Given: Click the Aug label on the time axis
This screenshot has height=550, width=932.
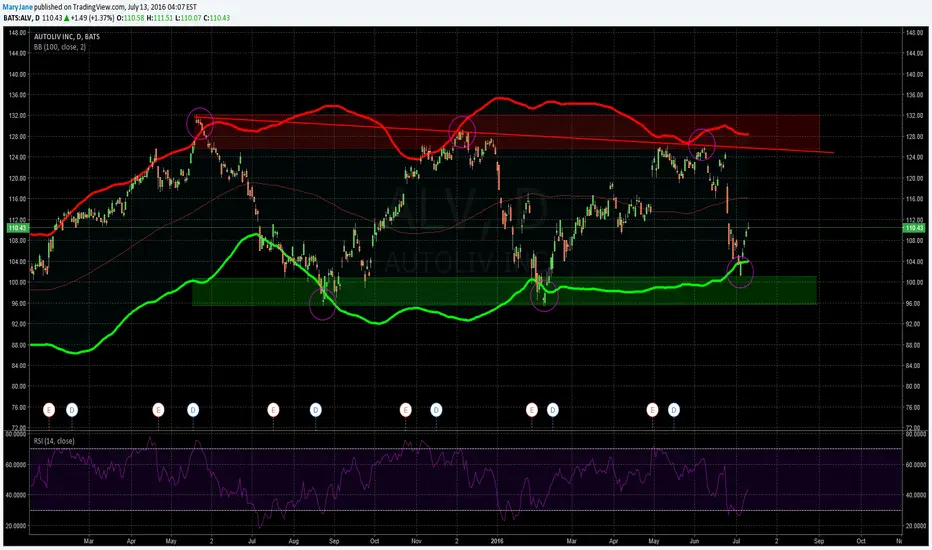Looking at the screenshot, I should point(294,541).
